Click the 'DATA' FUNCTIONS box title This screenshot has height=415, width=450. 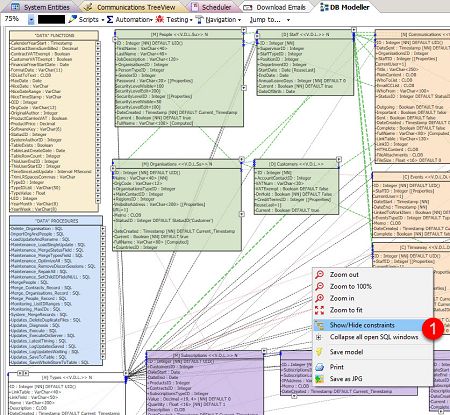click(x=54, y=35)
